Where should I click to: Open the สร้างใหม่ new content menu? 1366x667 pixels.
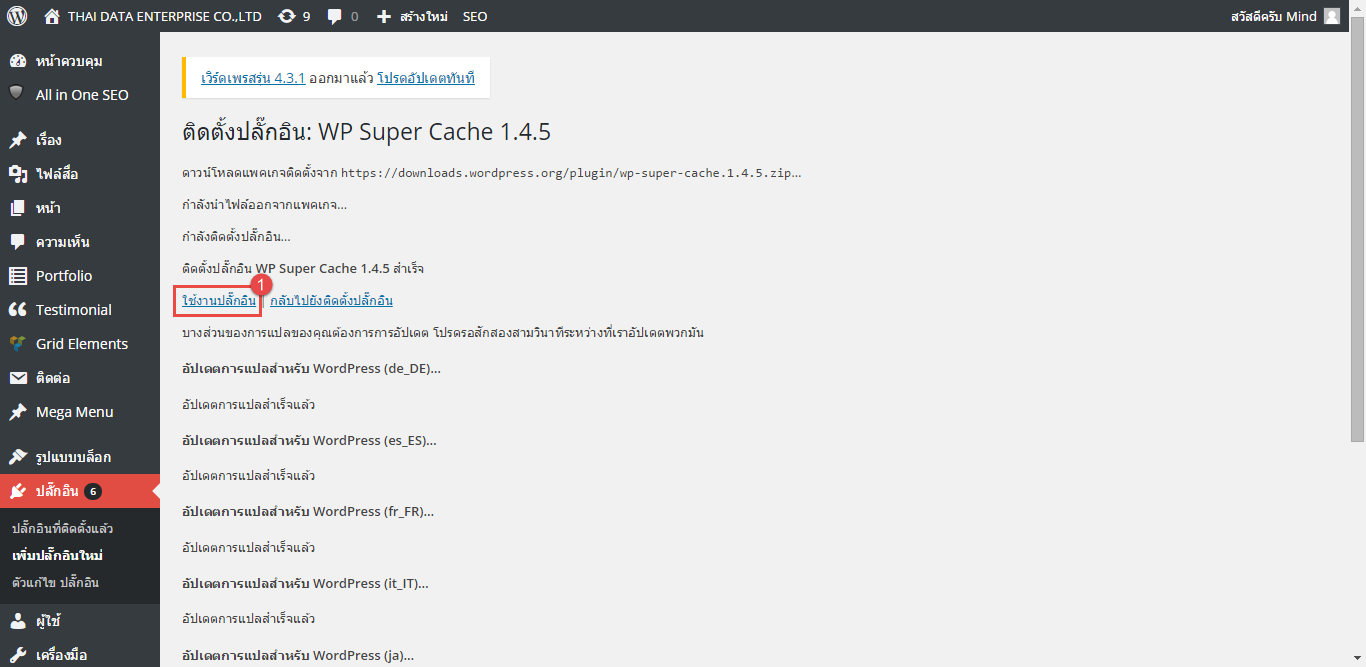tap(412, 16)
